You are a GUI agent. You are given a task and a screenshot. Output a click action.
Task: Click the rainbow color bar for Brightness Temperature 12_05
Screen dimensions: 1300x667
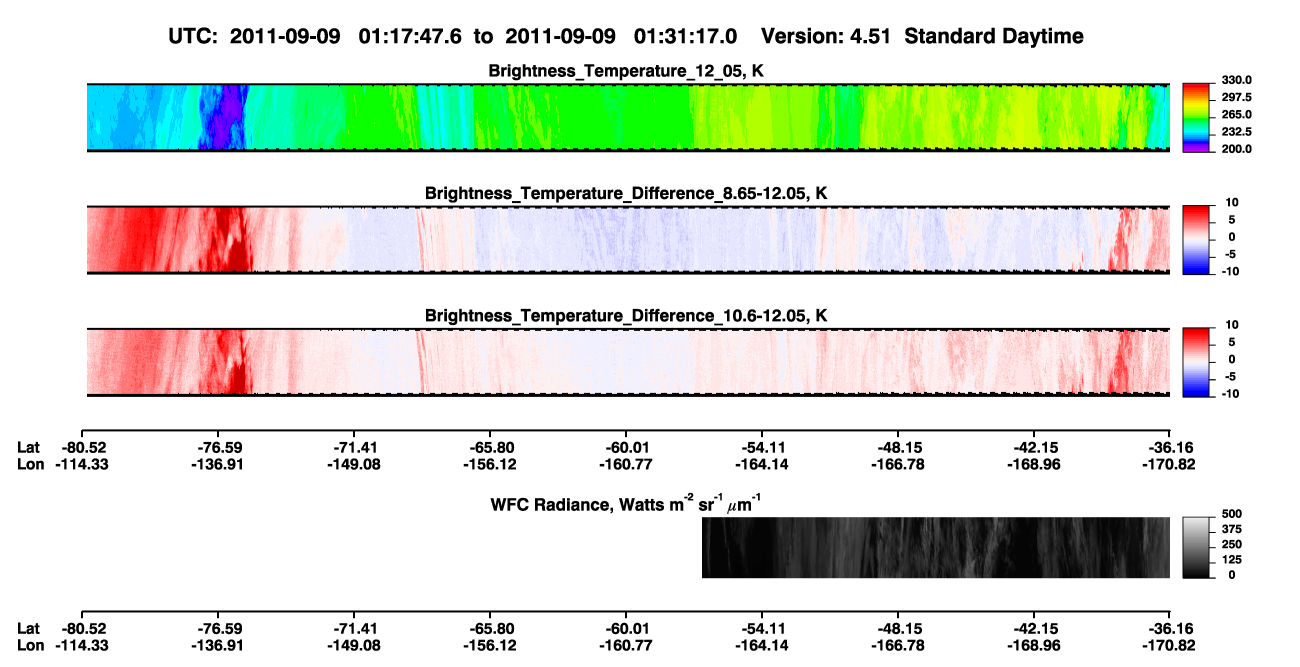coord(1196,117)
